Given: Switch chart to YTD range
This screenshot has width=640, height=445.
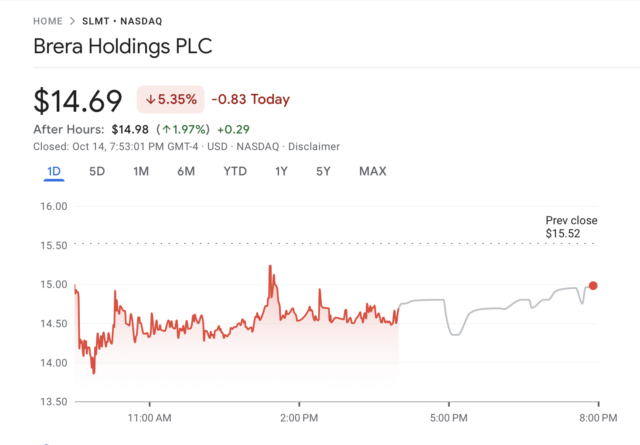Looking at the screenshot, I should tap(235, 171).
